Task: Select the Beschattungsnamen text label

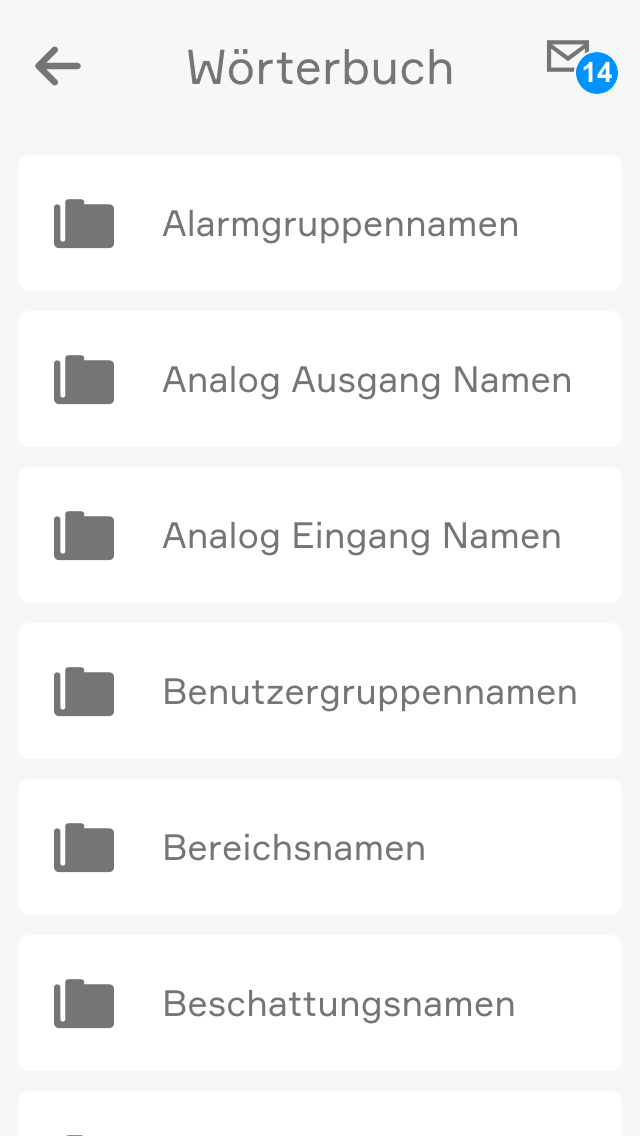Action: coord(339,1004)
